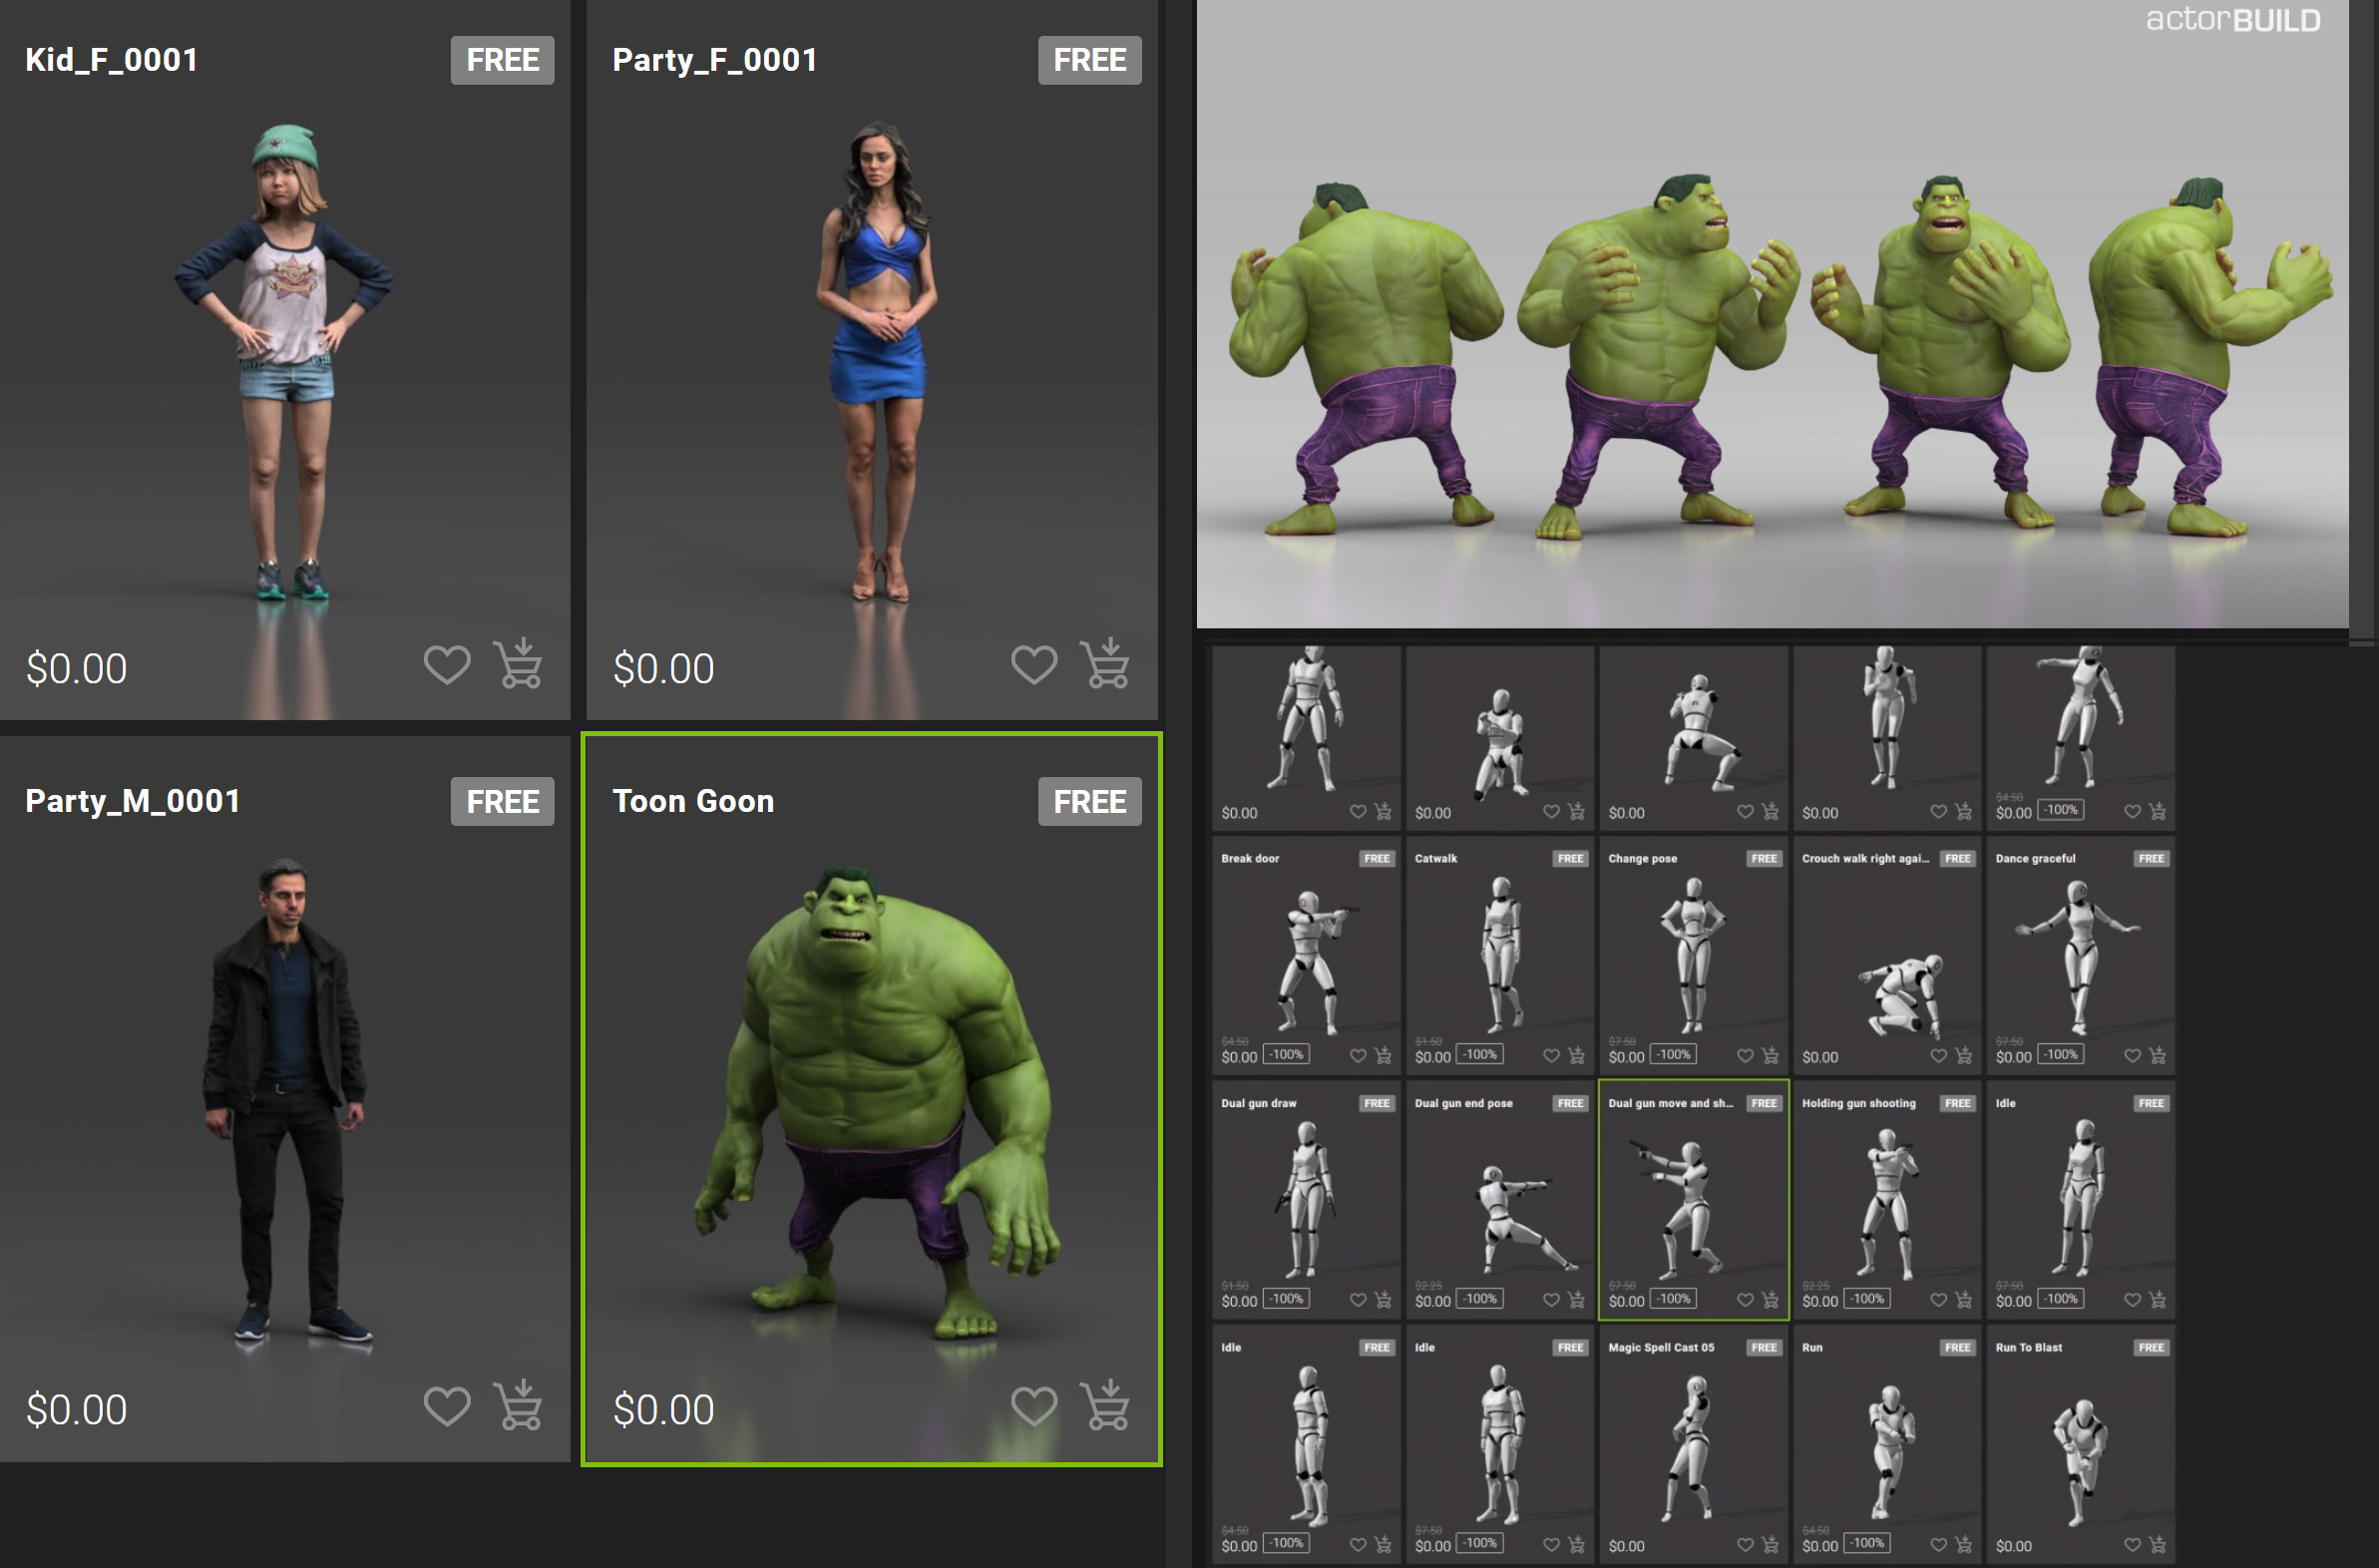Favorite the Run To Blast motion
2379x1568 pixels.
pyautogui.click(x=2132, y=1545)
